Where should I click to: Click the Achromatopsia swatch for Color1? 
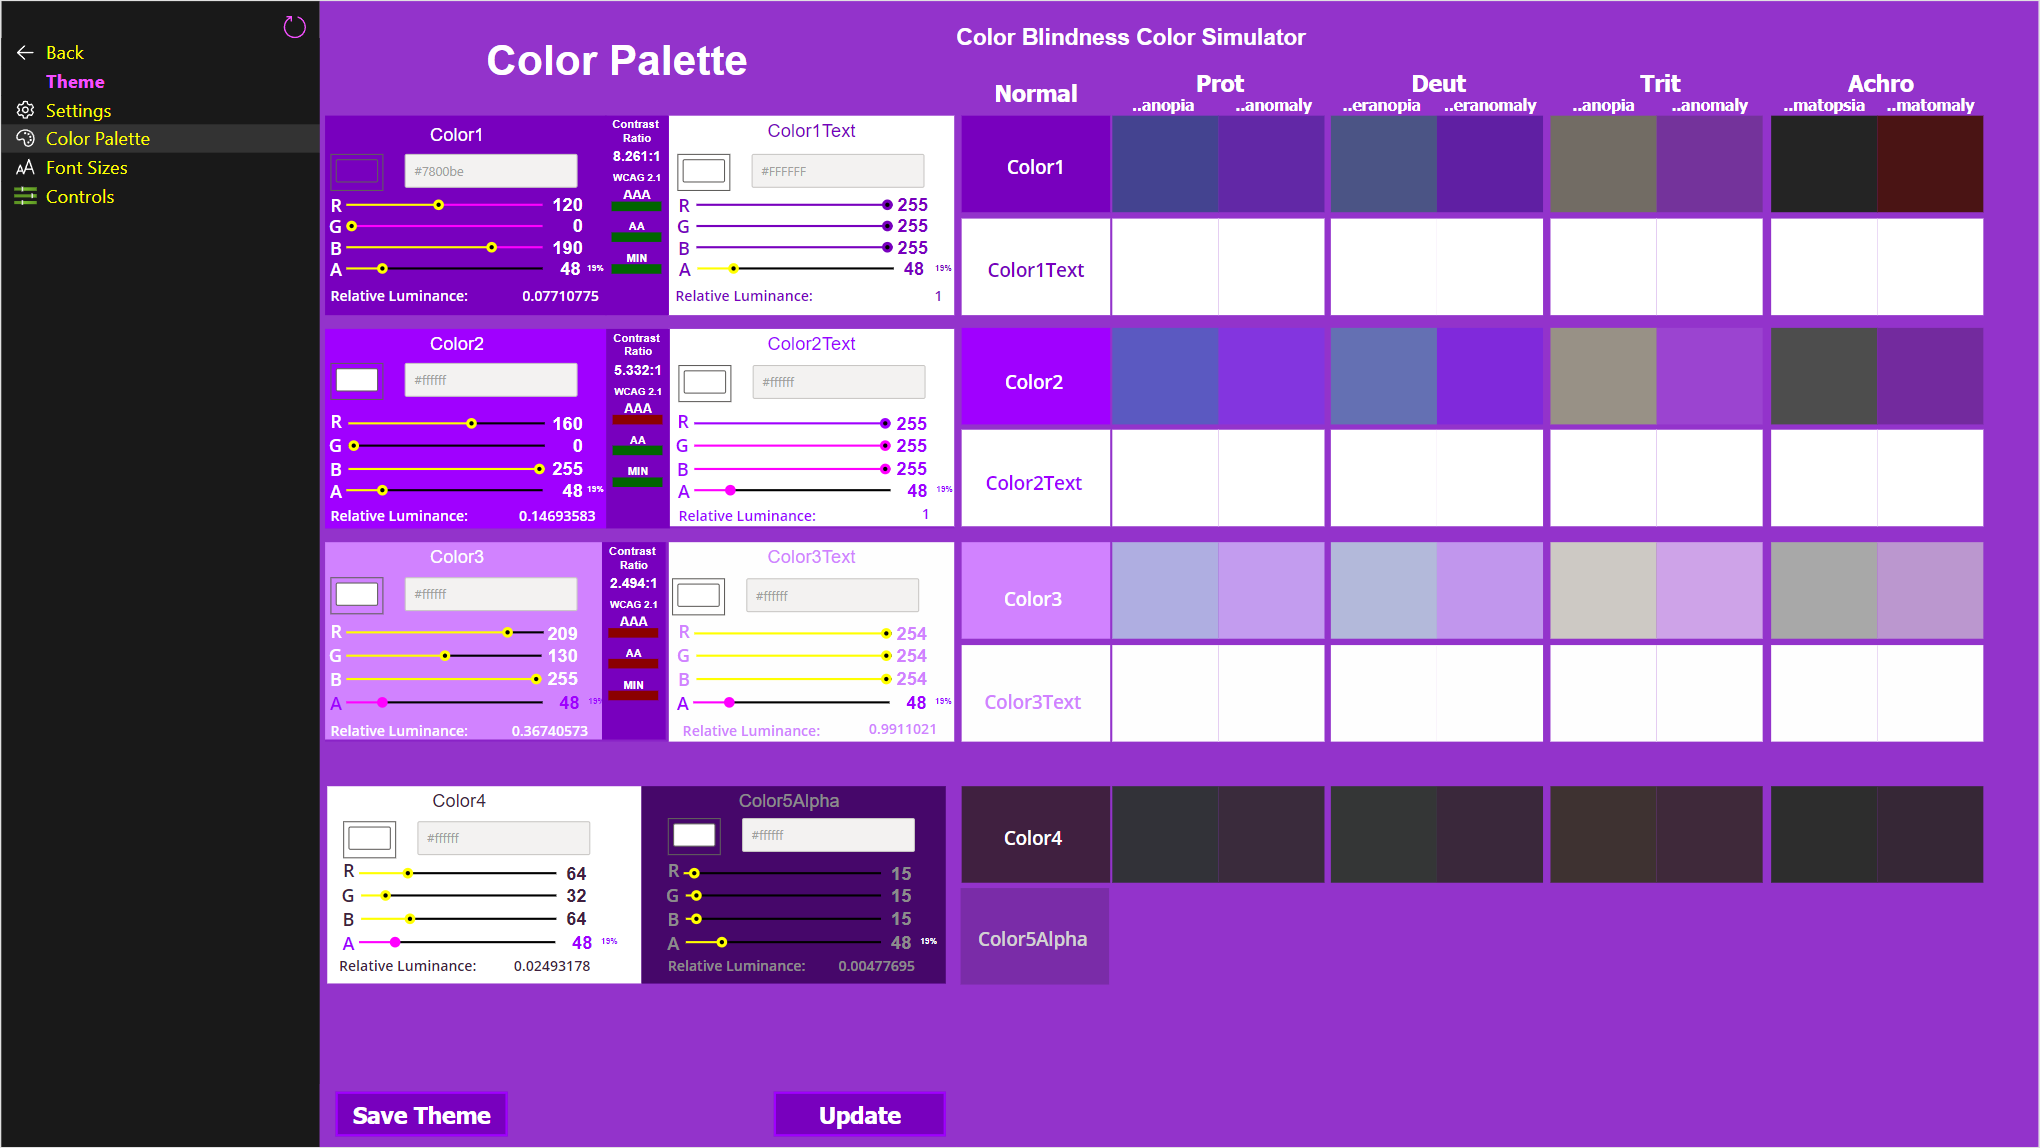click(1822, 165)
